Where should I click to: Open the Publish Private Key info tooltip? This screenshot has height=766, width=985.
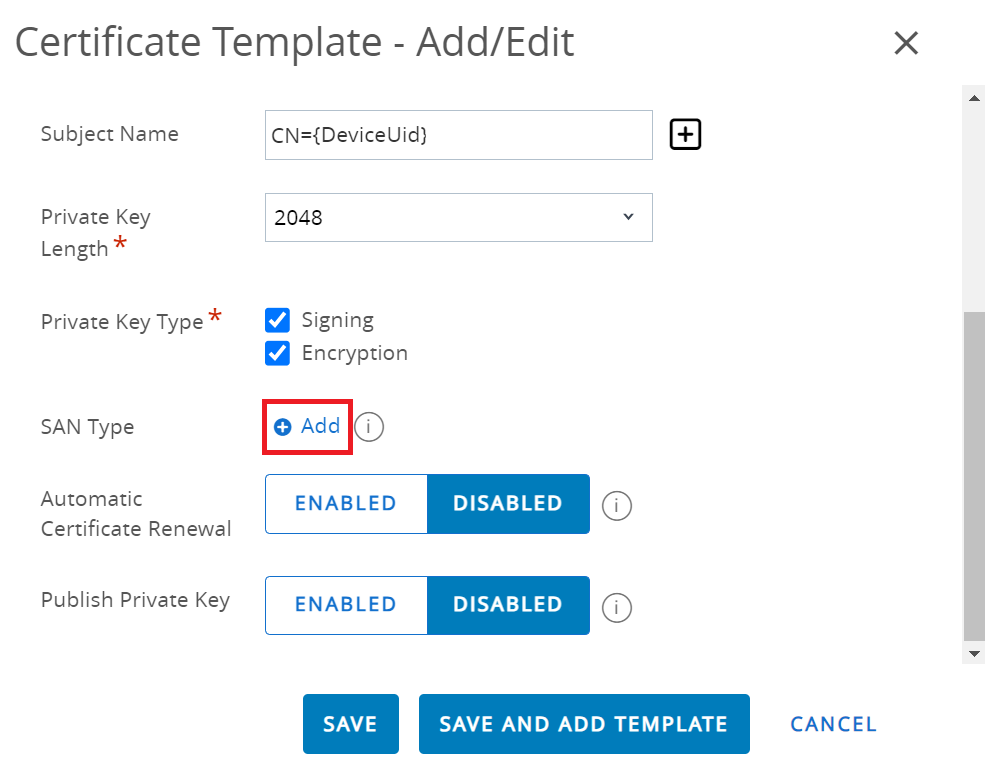[616, 607]
